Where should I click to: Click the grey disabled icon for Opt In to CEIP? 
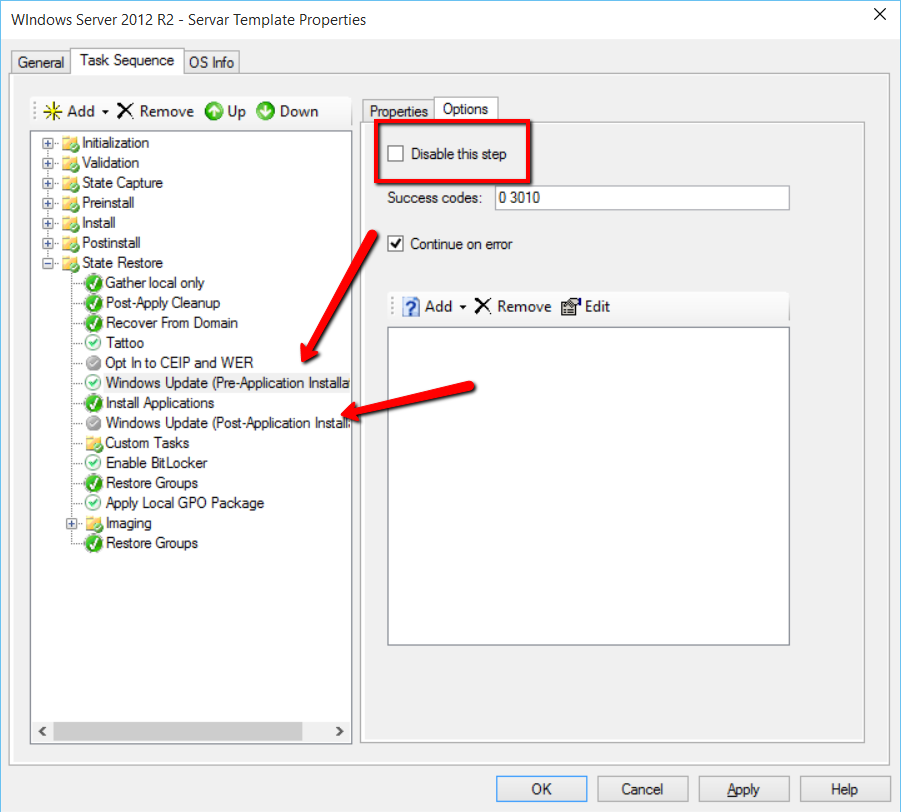click(93, 363)
